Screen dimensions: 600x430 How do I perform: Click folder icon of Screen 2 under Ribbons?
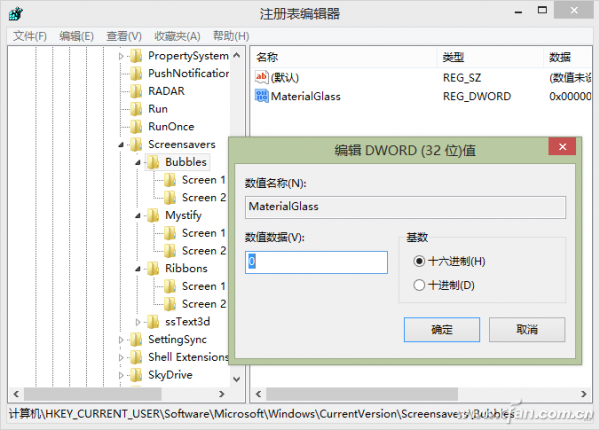tap(170, 304)
